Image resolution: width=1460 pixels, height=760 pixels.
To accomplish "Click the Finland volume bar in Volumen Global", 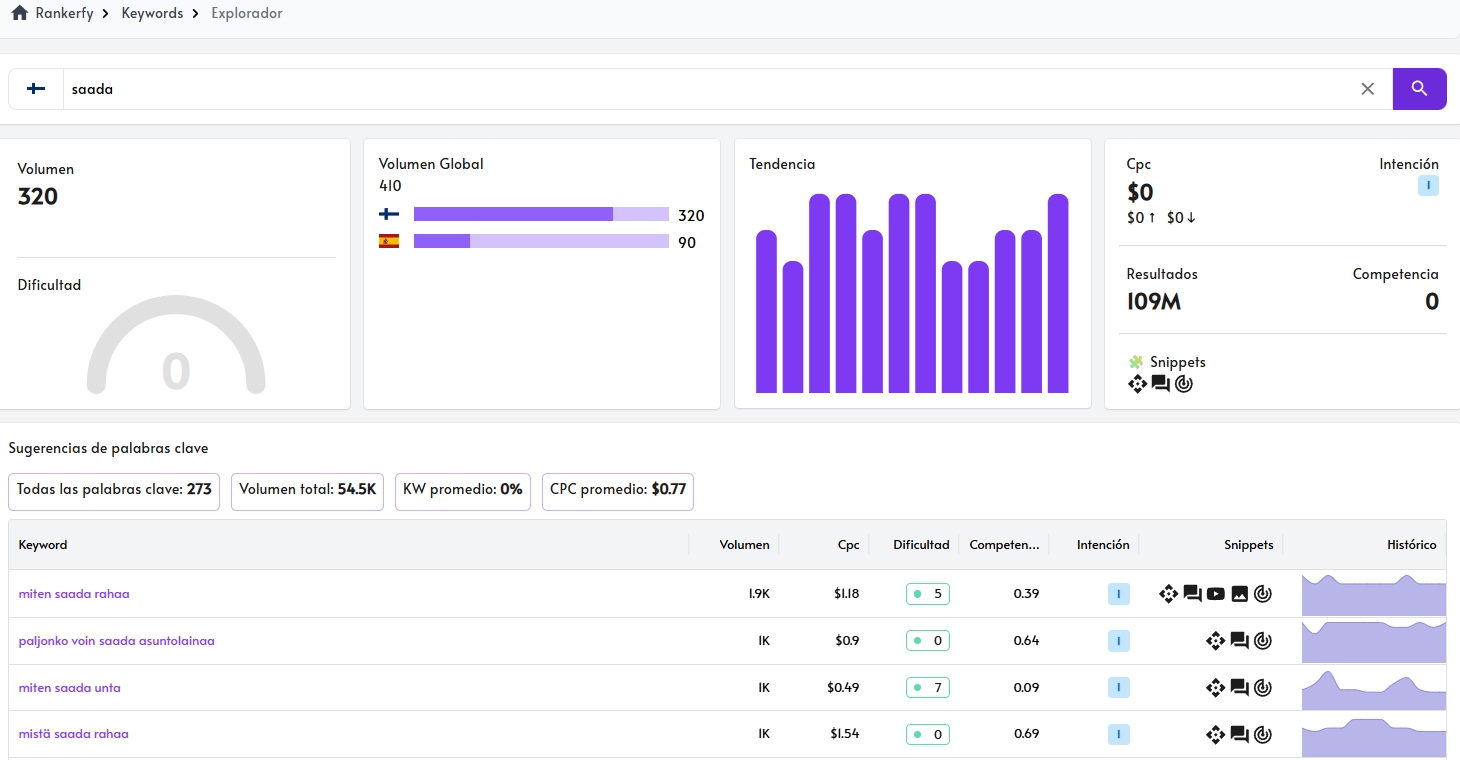I will pyautogui.click(x=540, y=214).
